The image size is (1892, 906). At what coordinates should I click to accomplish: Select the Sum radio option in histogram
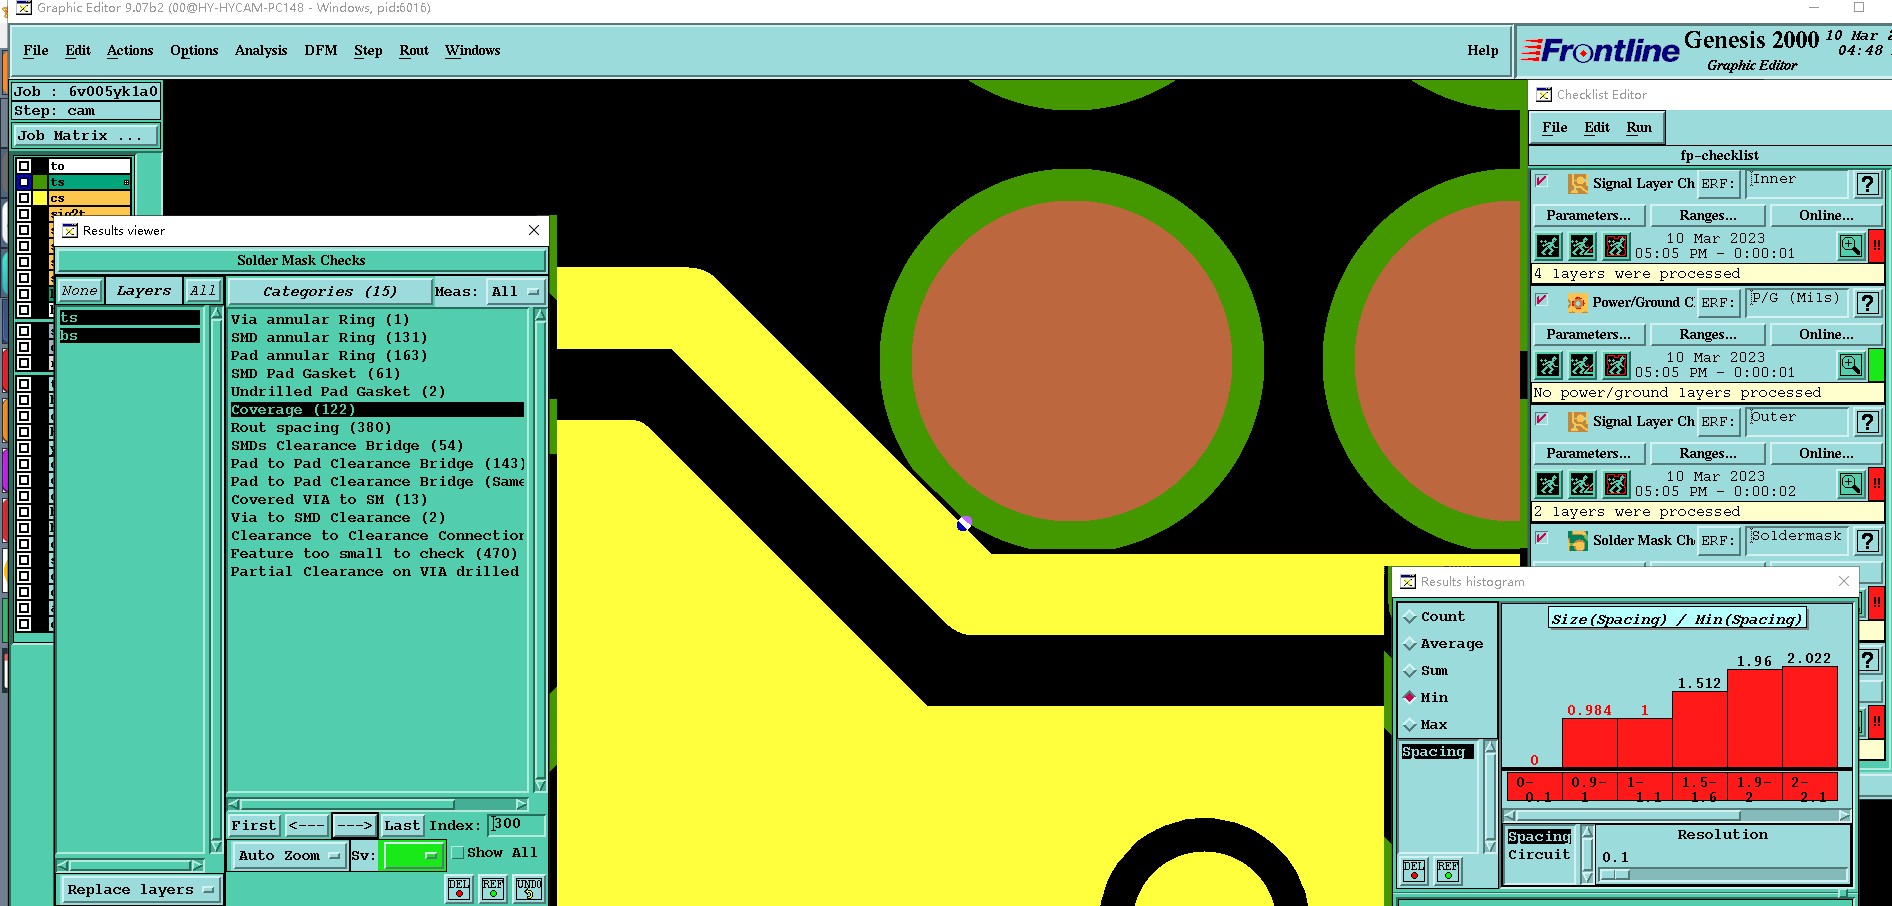[1410, 671]
